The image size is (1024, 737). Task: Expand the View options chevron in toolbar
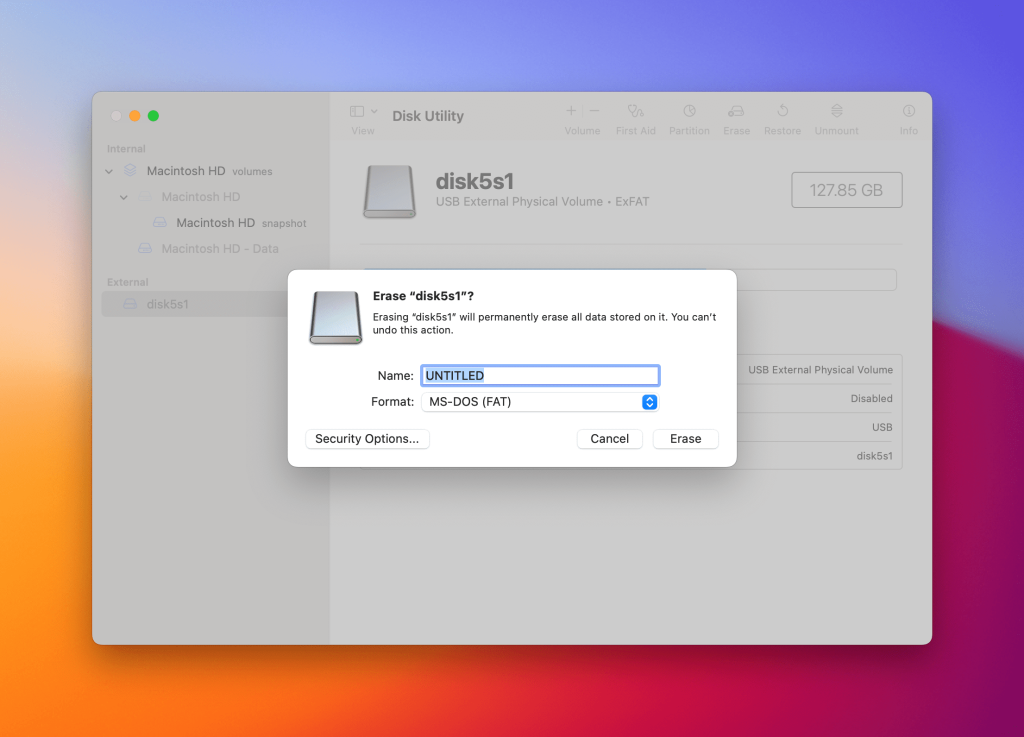[374, 112]
